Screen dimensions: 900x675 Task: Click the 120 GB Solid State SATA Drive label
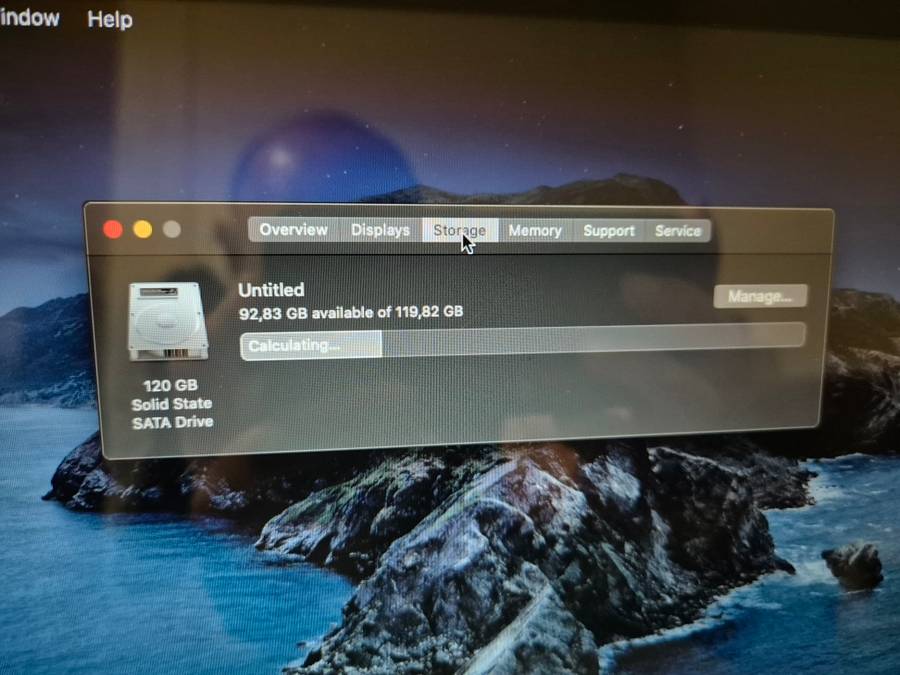pyautogui.click(x=171, y=403)
